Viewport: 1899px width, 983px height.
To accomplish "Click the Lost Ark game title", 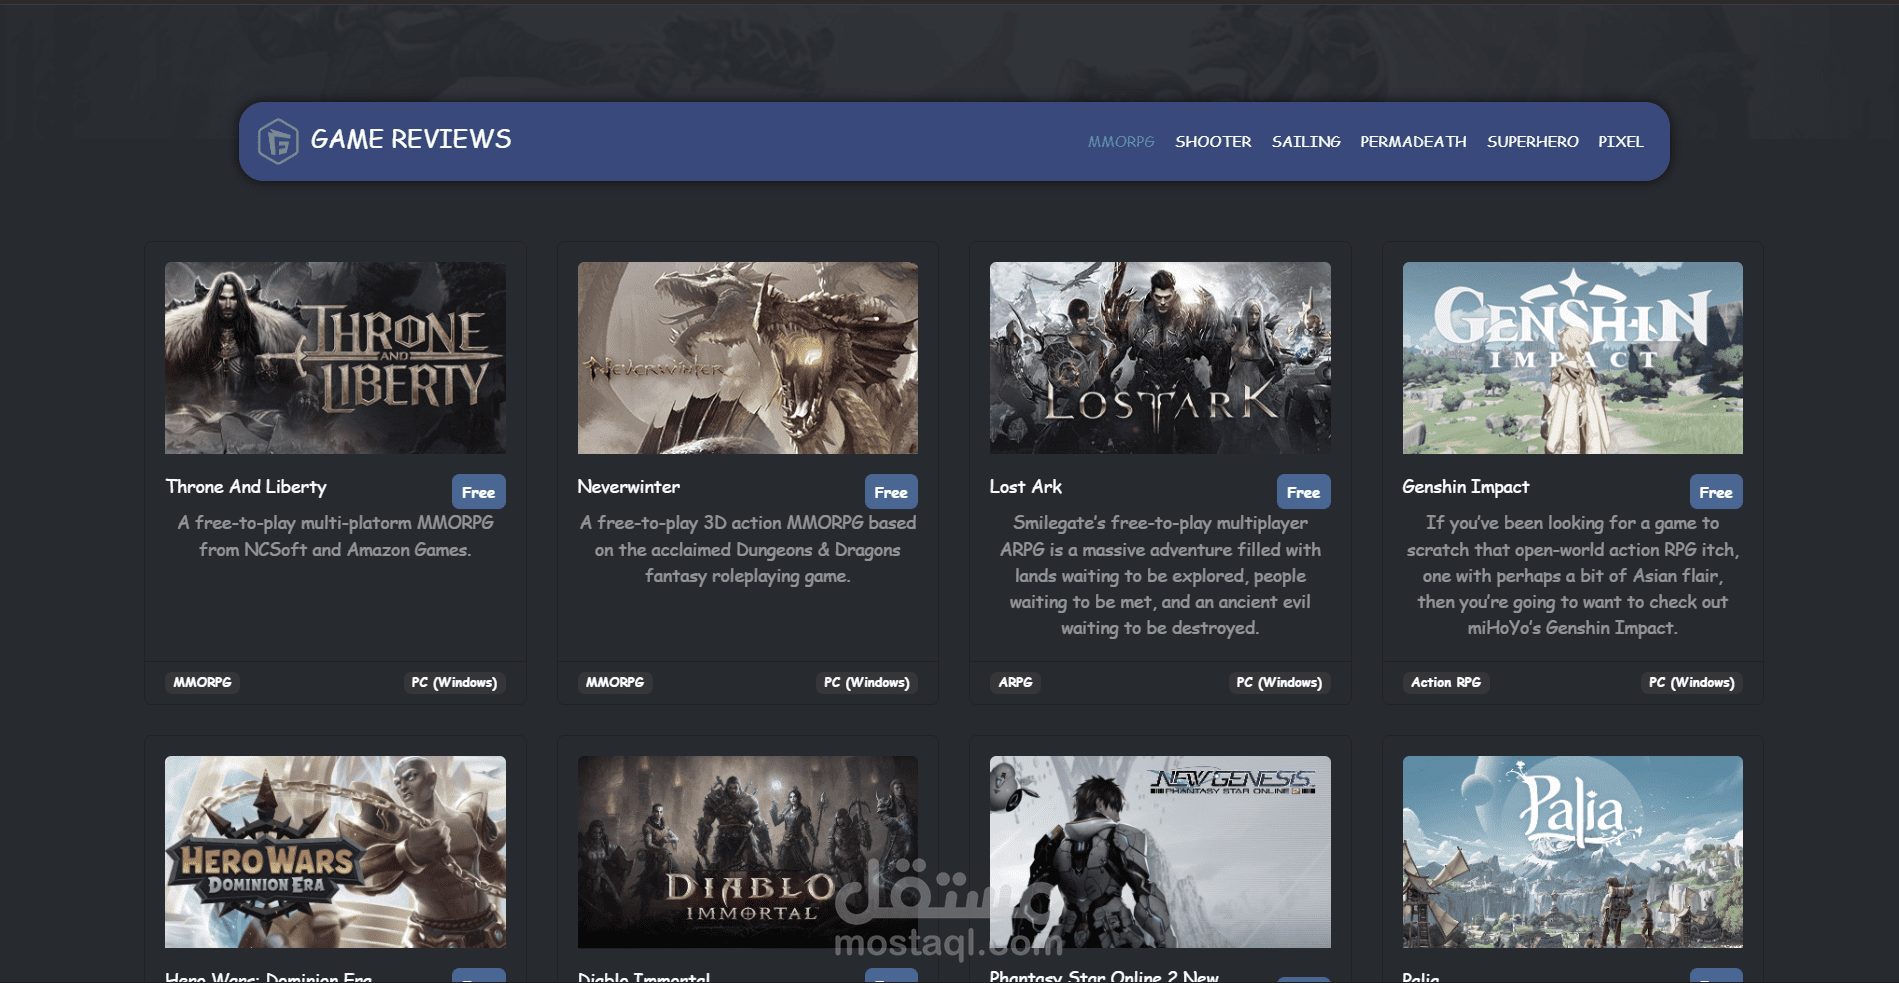I will (1026, 487).
